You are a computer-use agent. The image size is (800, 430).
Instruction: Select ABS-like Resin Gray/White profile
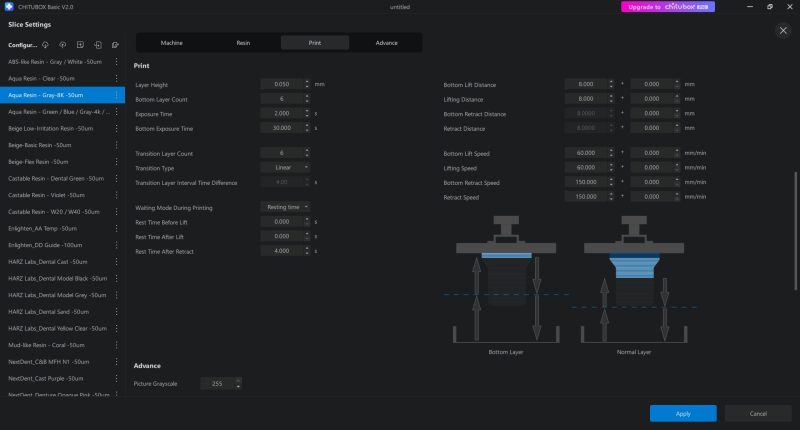(62, 62)
